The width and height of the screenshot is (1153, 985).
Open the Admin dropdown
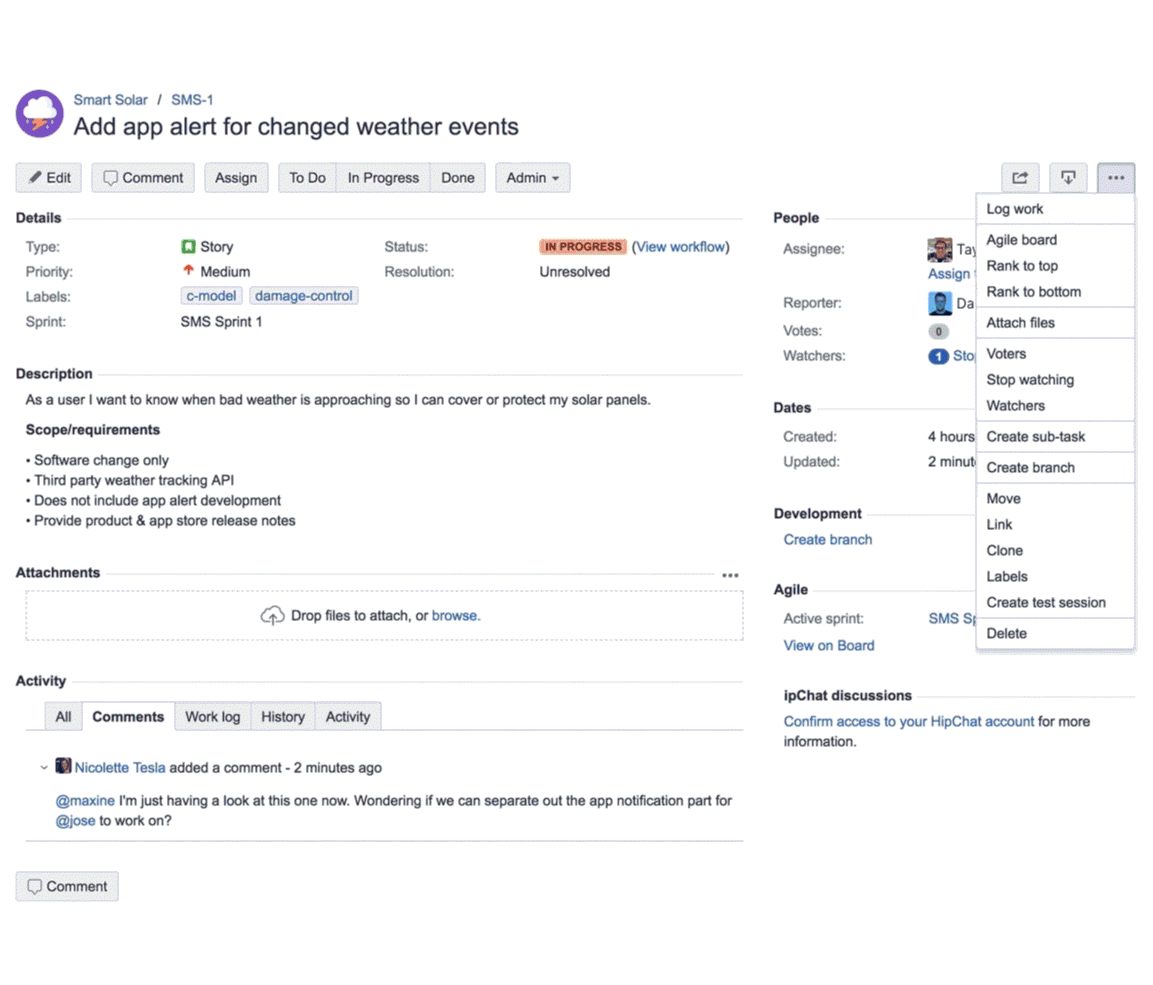coord(532,177)
